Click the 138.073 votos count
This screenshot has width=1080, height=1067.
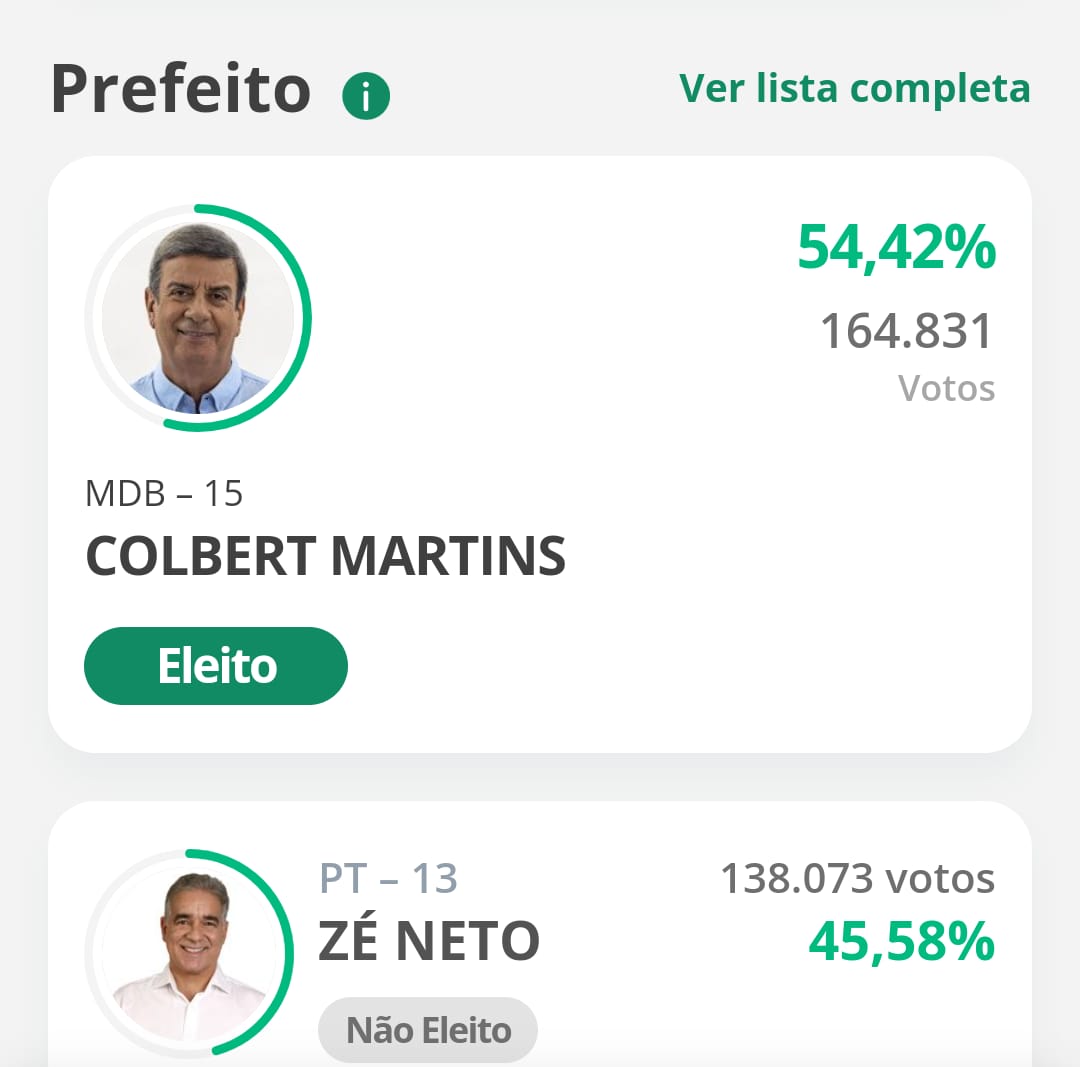point(858,878)
